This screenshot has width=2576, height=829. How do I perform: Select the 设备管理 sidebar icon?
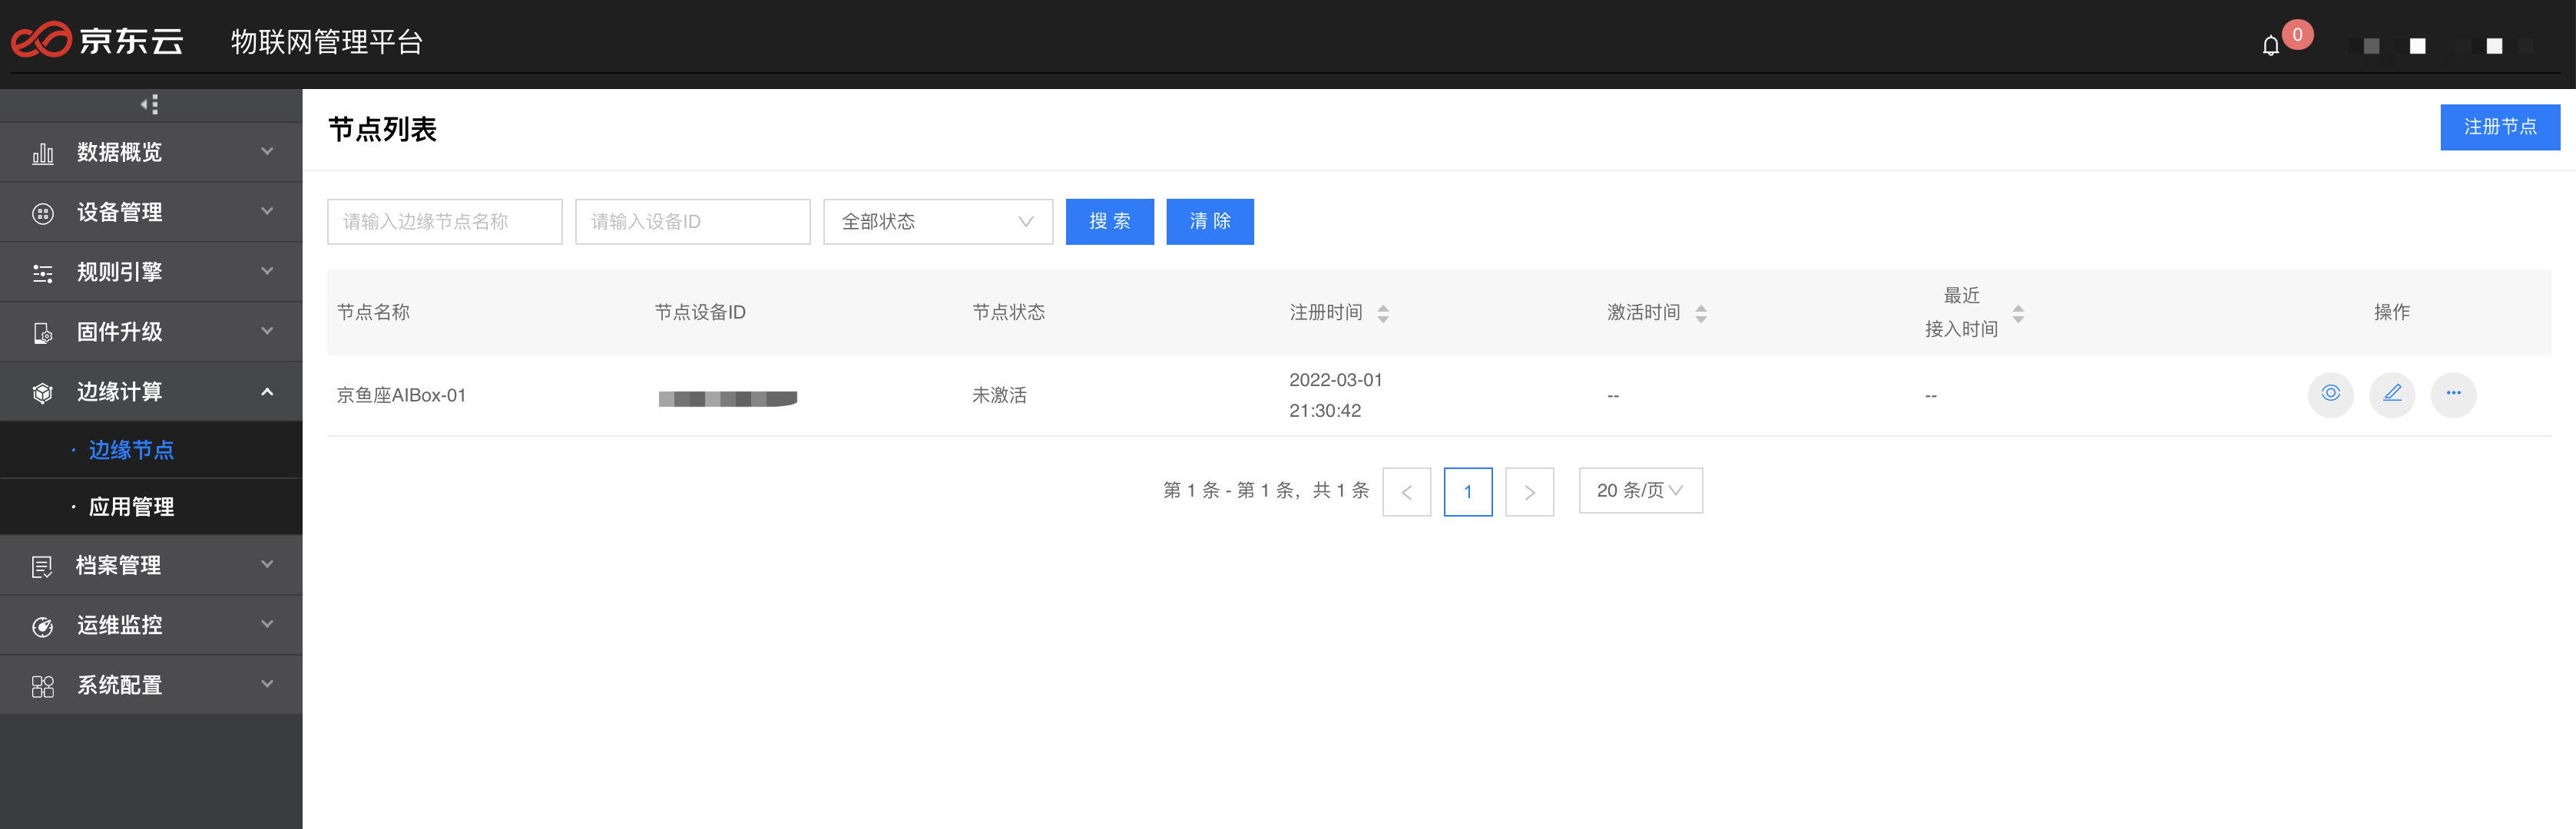click(42, 212)
